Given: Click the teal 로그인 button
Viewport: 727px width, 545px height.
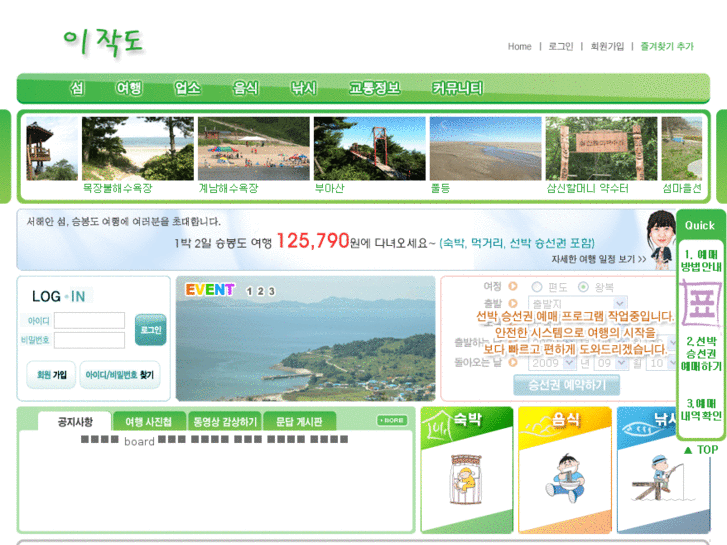Looking at the screenshot, I should coord(151,330).
